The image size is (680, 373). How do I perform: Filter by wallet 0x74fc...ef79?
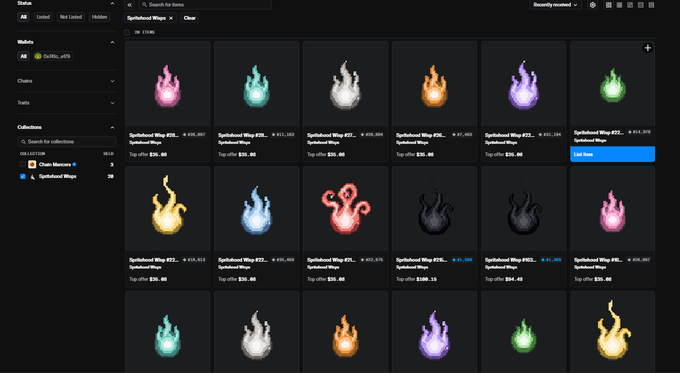pyautogui.click(x=53, y=56)
